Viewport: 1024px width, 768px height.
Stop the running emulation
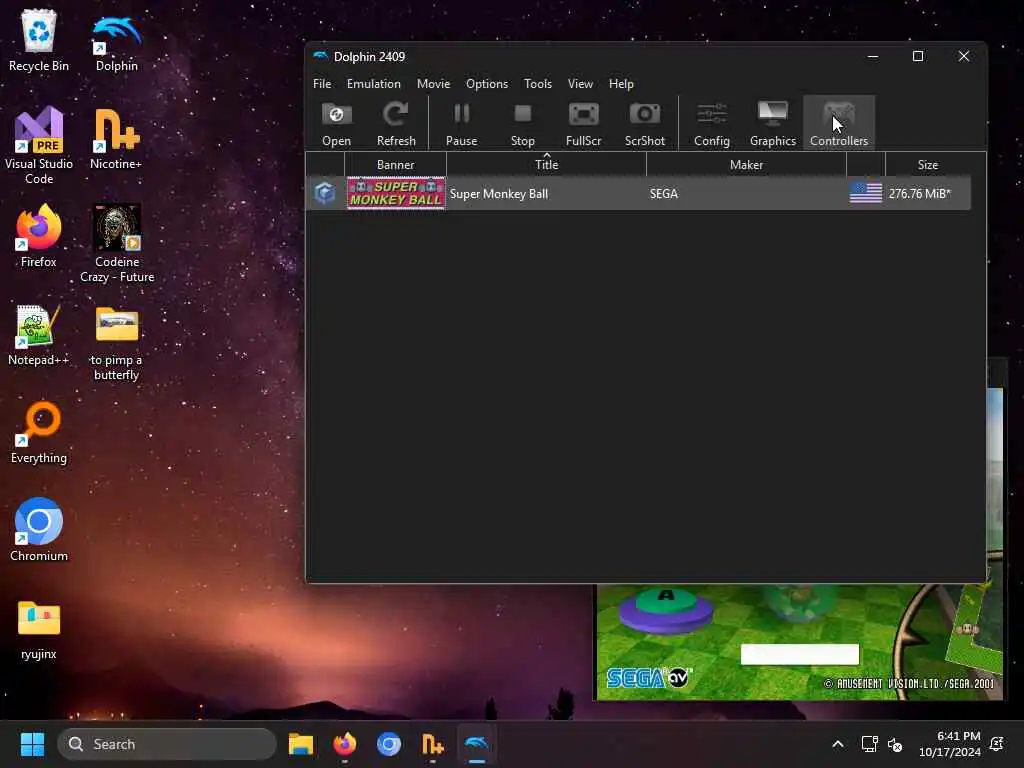[x=522, y=123]
